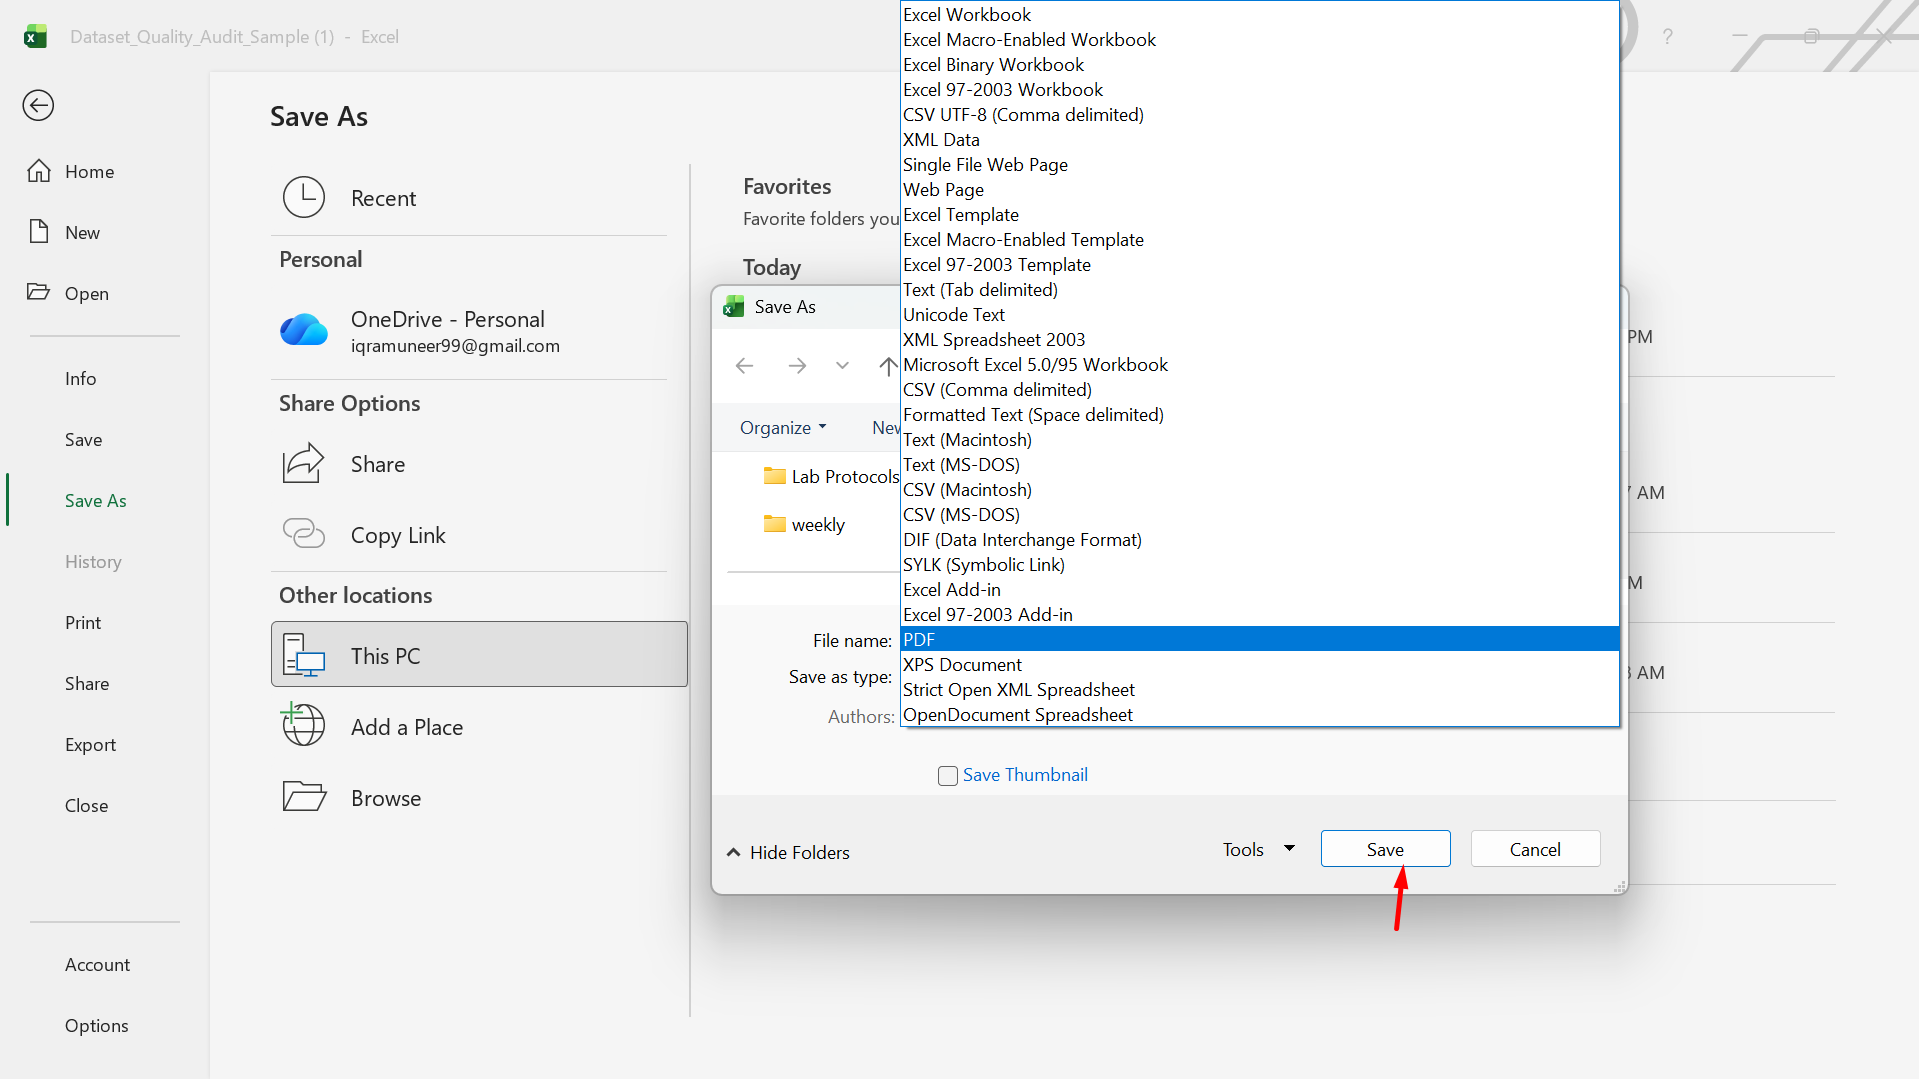Pick Web Page file type
Screen dimensions: 1919x1079
[x=1260, y=189]
